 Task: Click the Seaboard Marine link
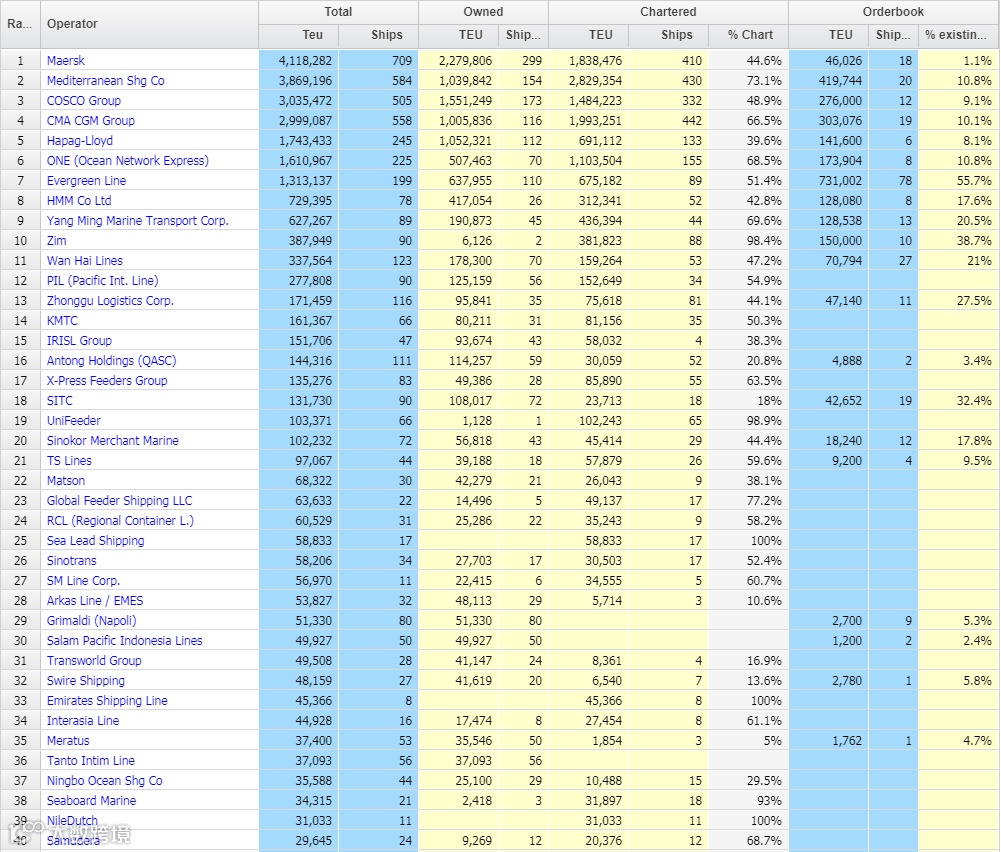[x=91, y=800]
